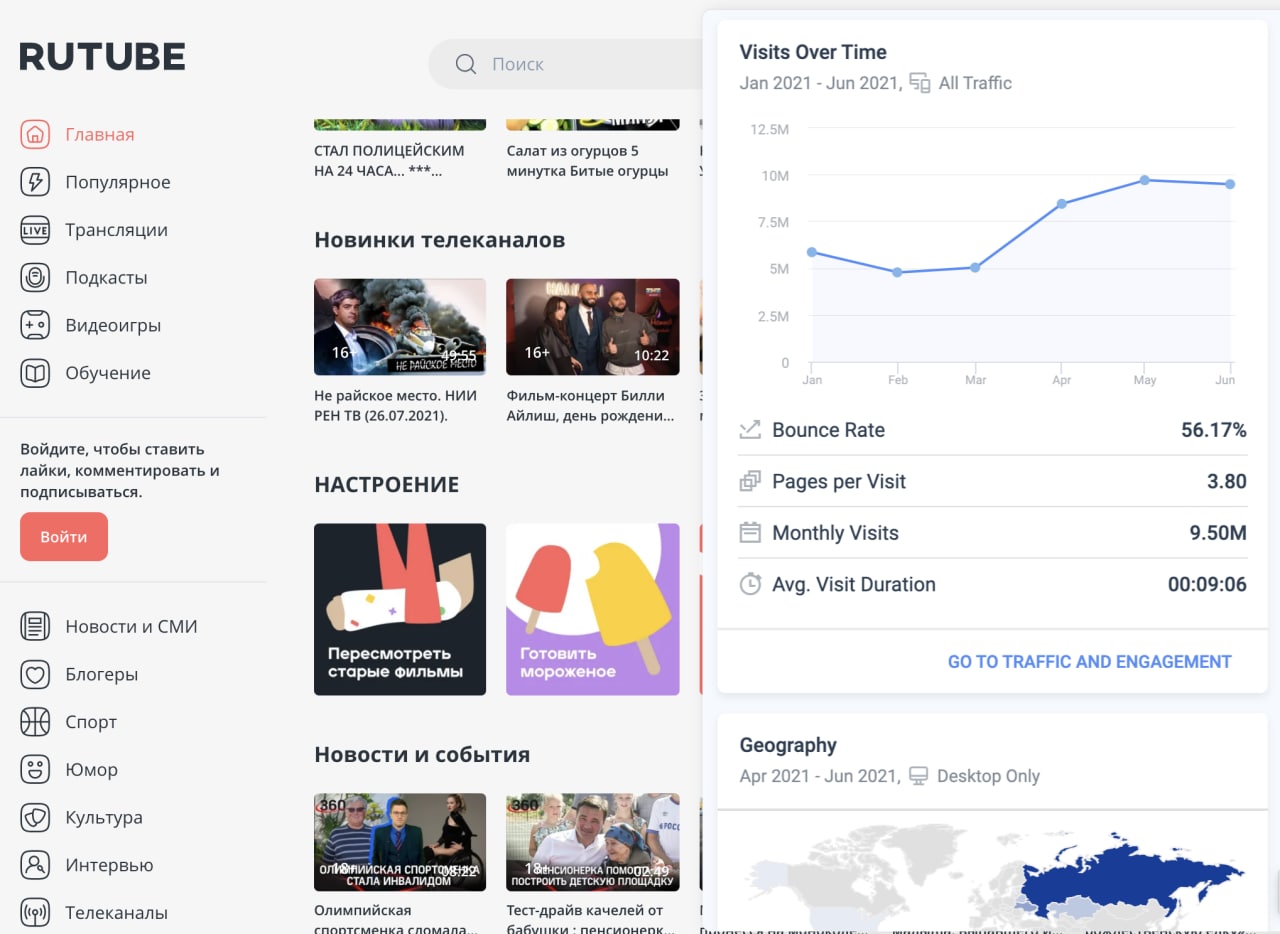Click the Visits Over Time title
The height and width of the screenshot is (934, 1280).
813,52
